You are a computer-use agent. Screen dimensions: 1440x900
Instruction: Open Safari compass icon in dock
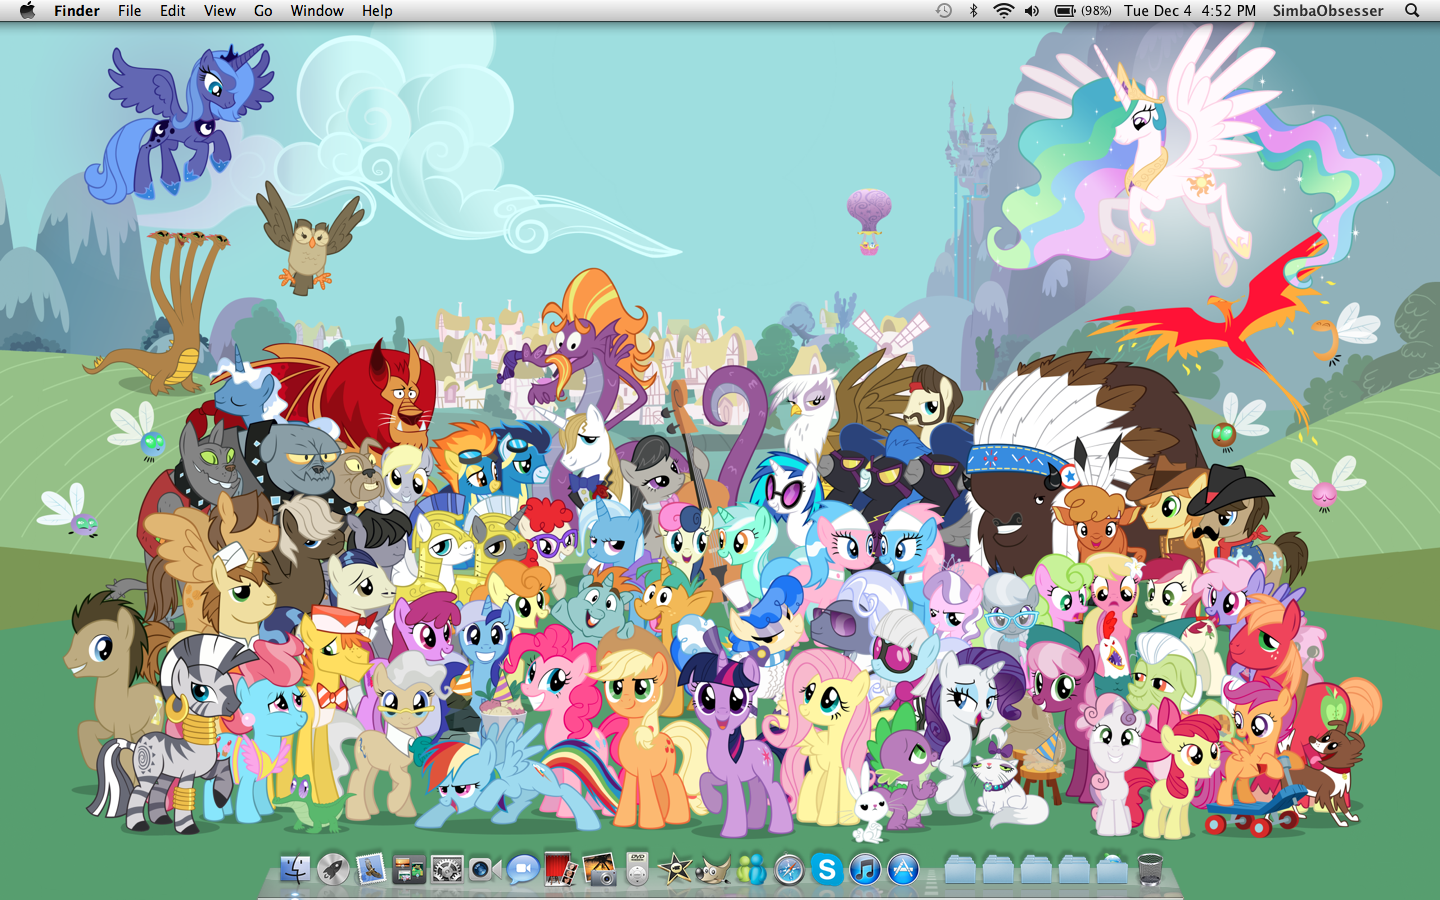click(x=789, y=870)
